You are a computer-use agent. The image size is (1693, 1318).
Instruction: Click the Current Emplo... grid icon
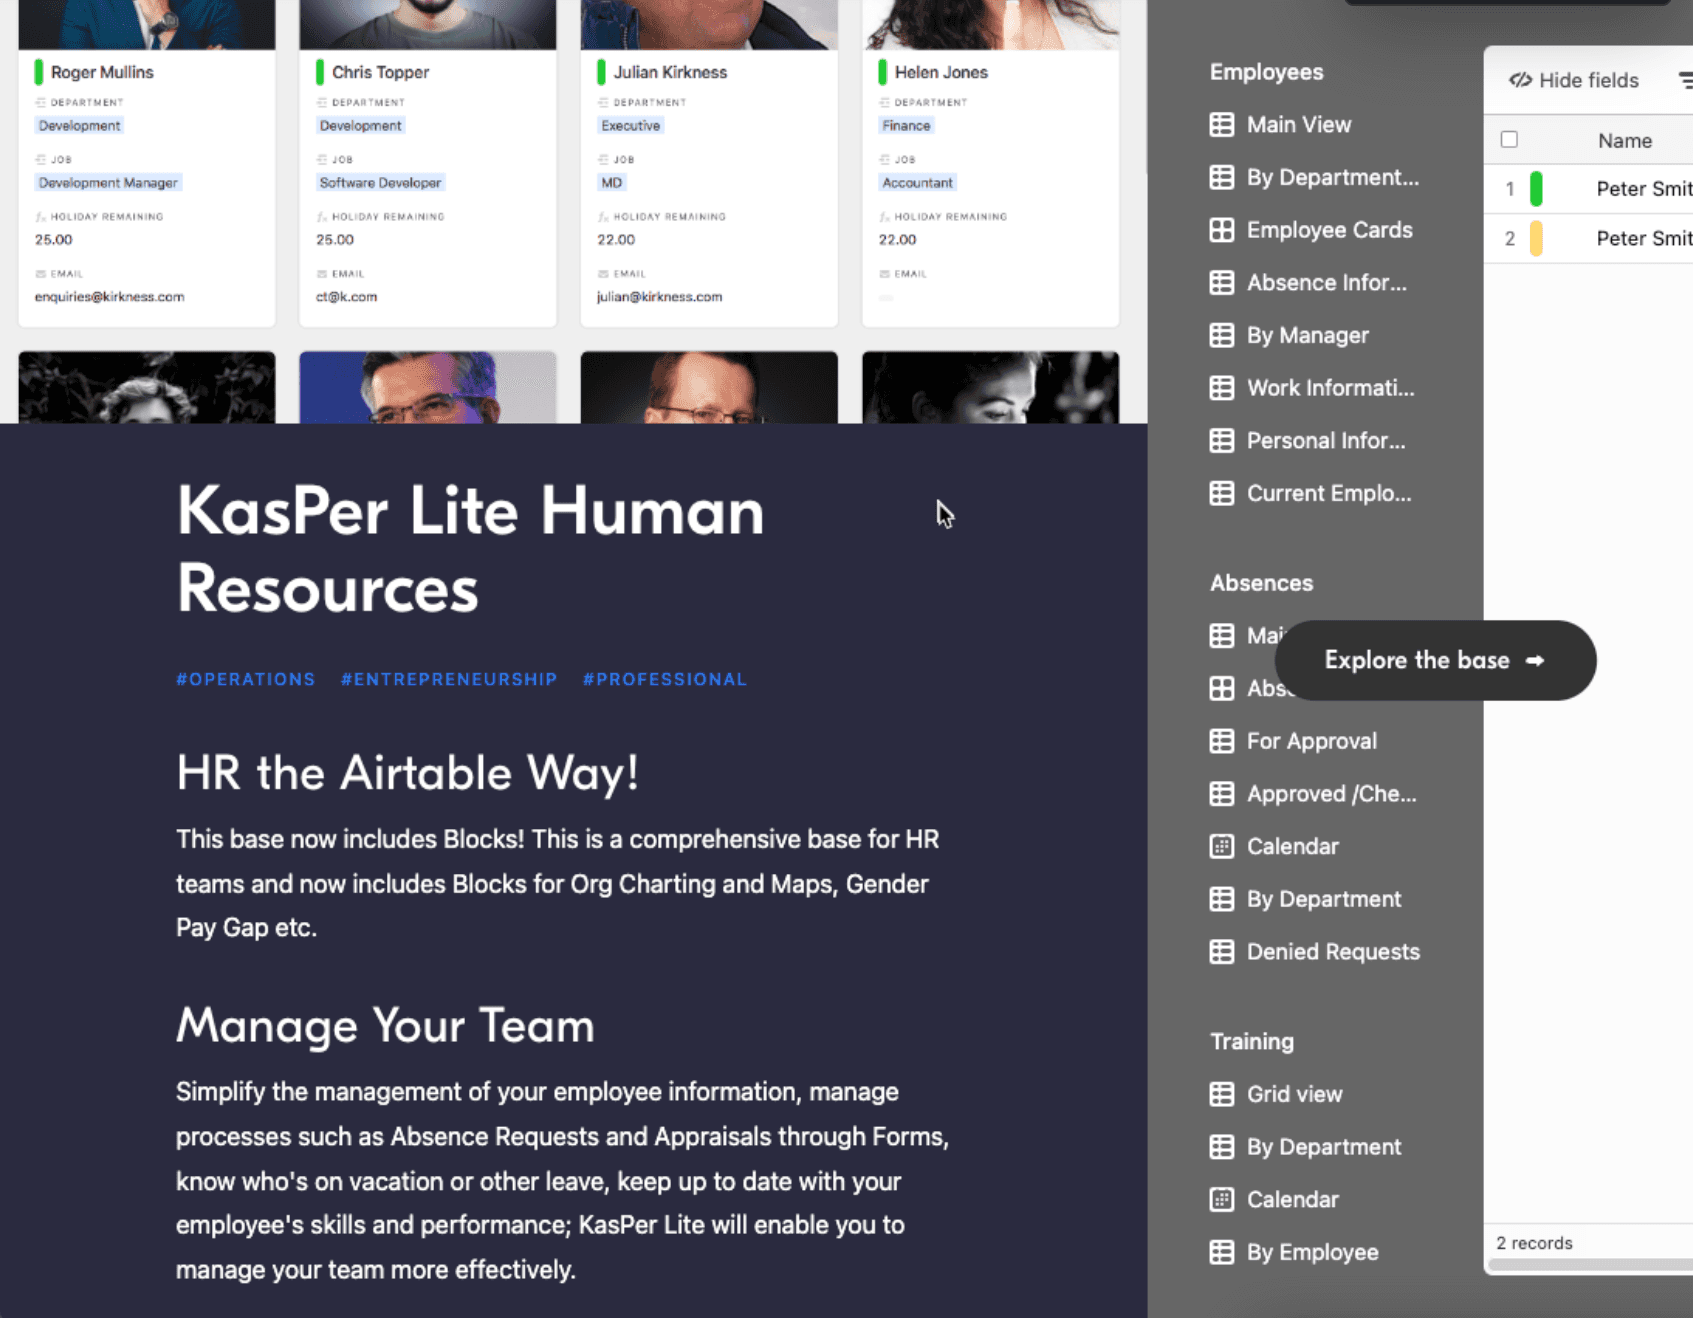coord(1221,494)
